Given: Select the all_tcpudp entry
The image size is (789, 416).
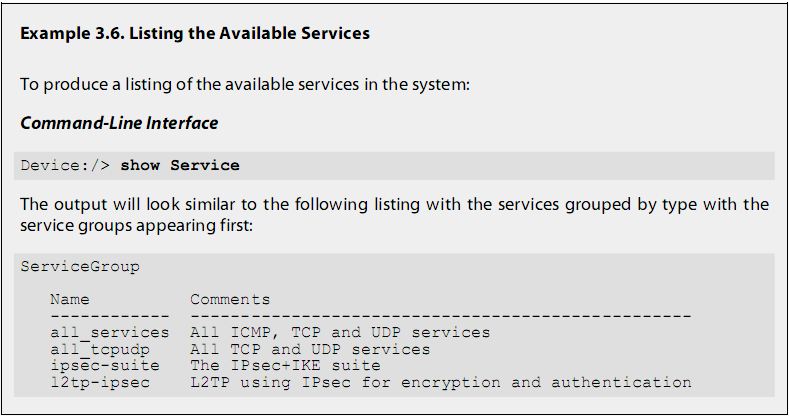Looking at the screenshot, I should tap(100, 349).
